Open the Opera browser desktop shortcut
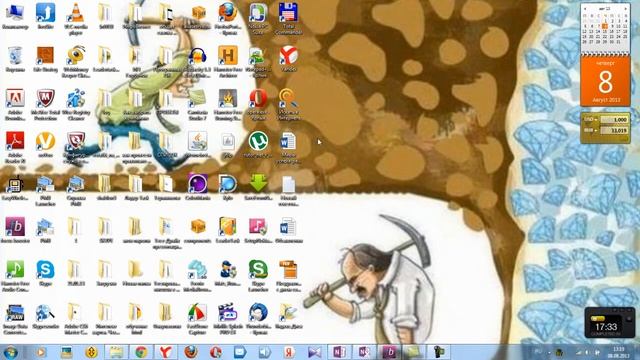Viewport: 640px width, 360px height. tap(258, 104)
